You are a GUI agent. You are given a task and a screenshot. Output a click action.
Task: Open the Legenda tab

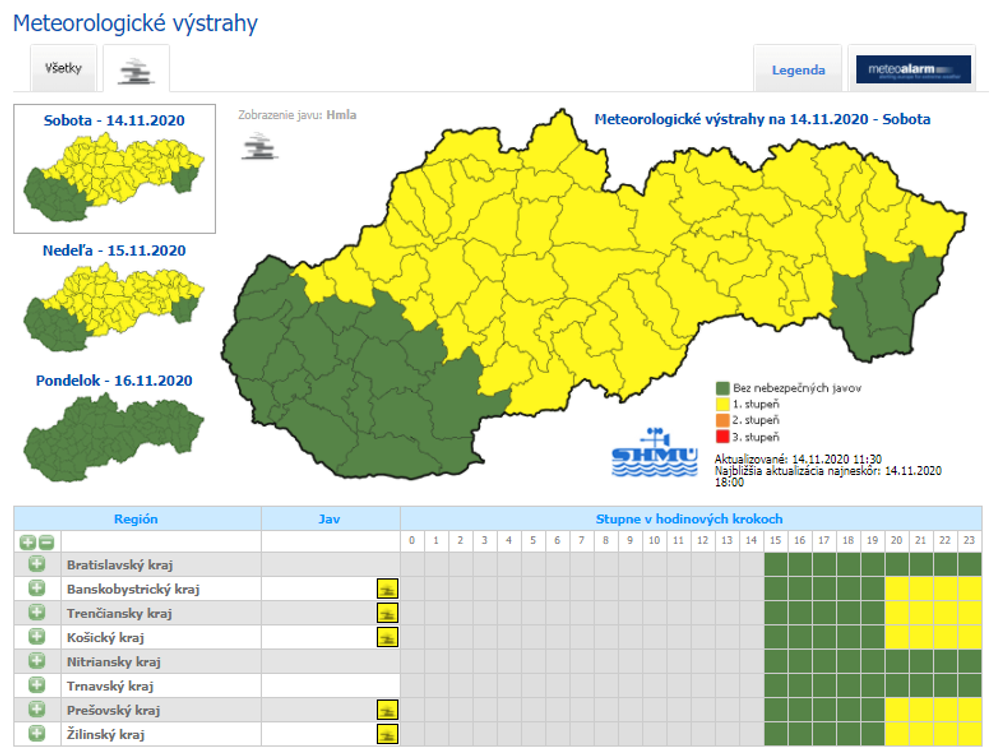click(798, 70)
